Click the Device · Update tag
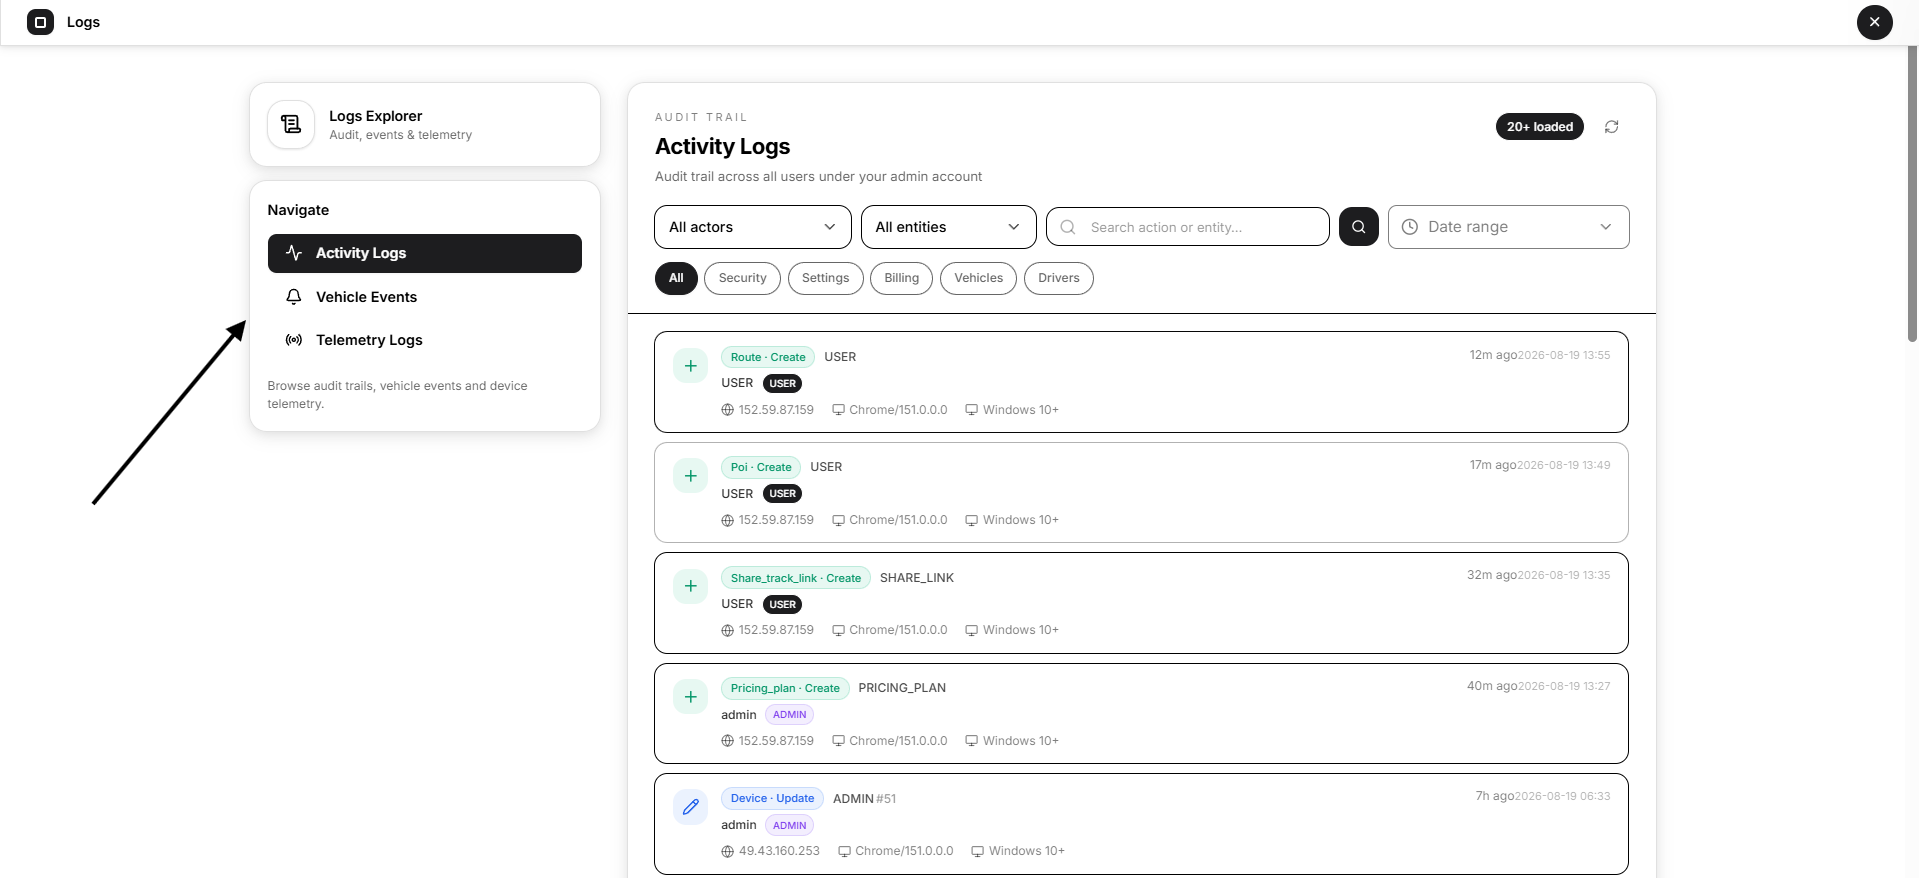 tap(772, 798)
